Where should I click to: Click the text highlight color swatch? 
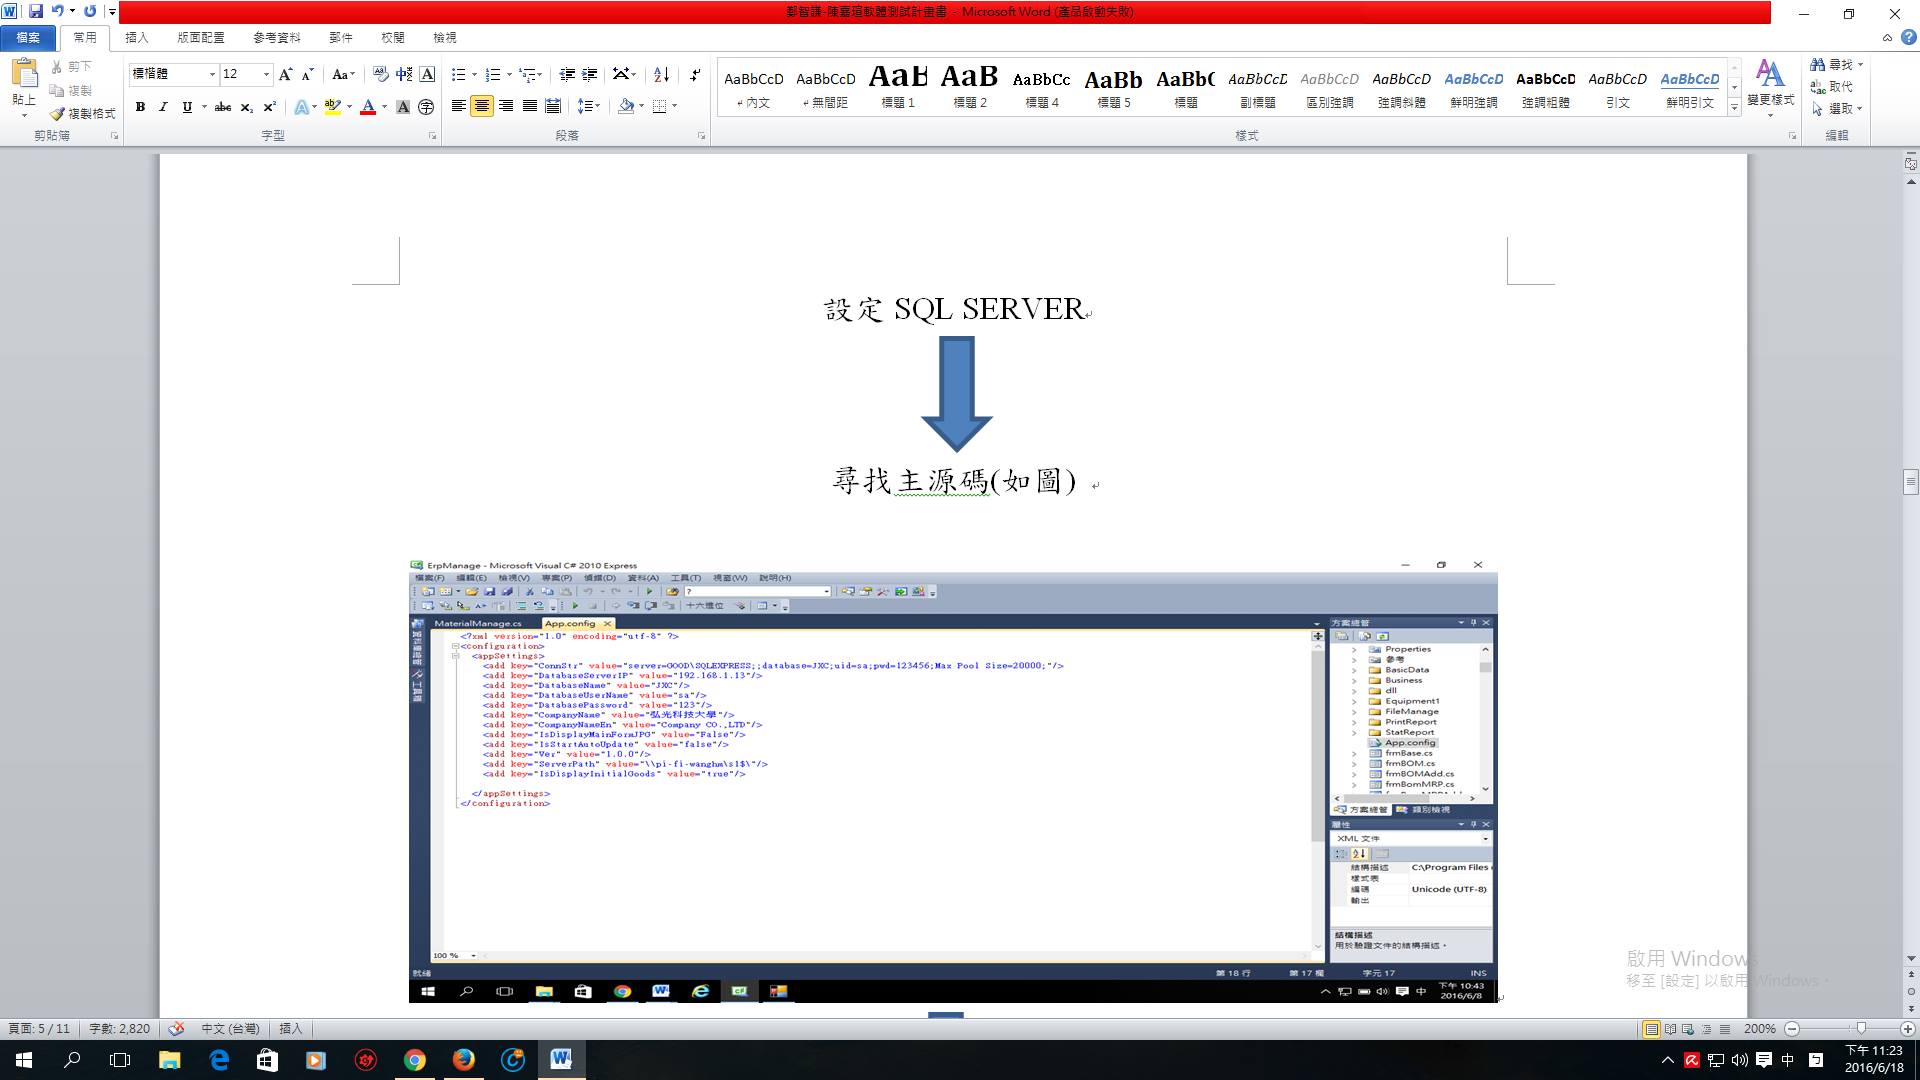tap(333, 107)
